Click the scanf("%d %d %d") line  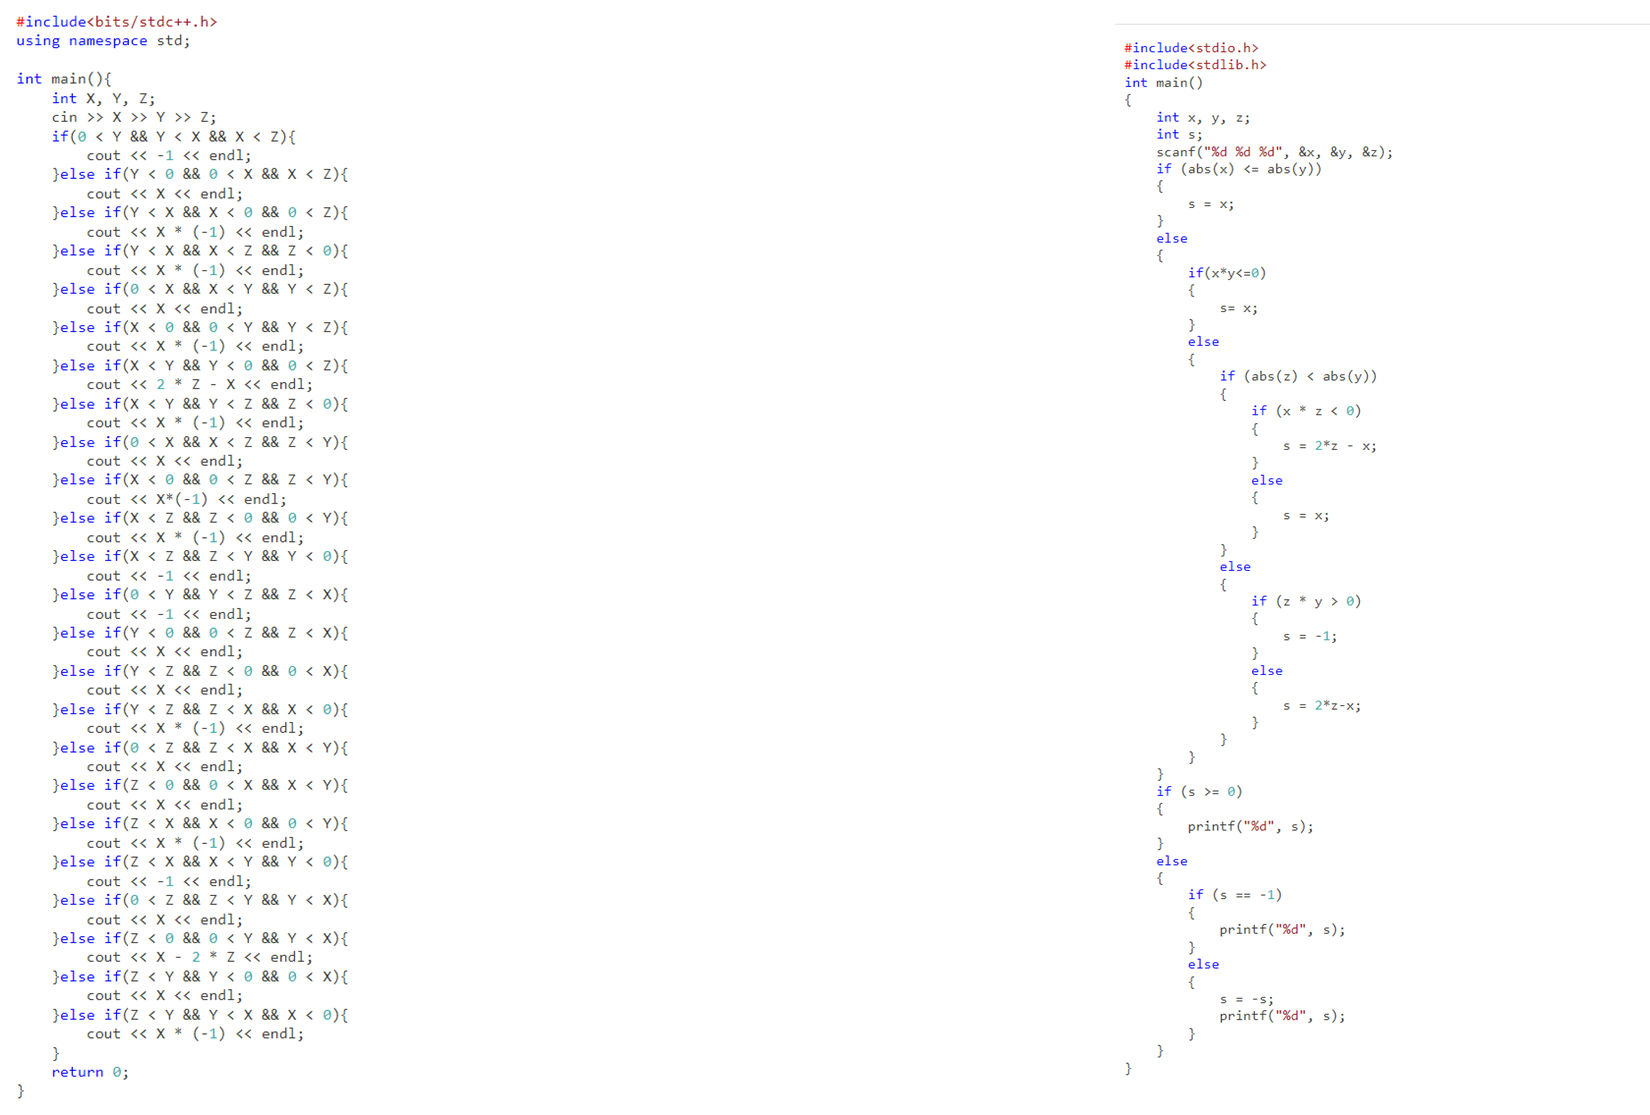click(x=1275, y=152)
